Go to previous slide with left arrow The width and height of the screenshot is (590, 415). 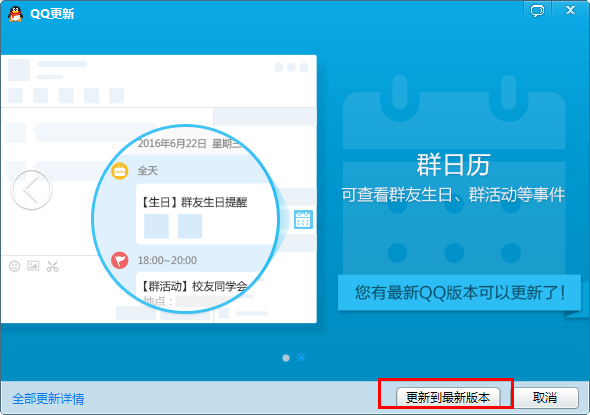coord(31,190)
